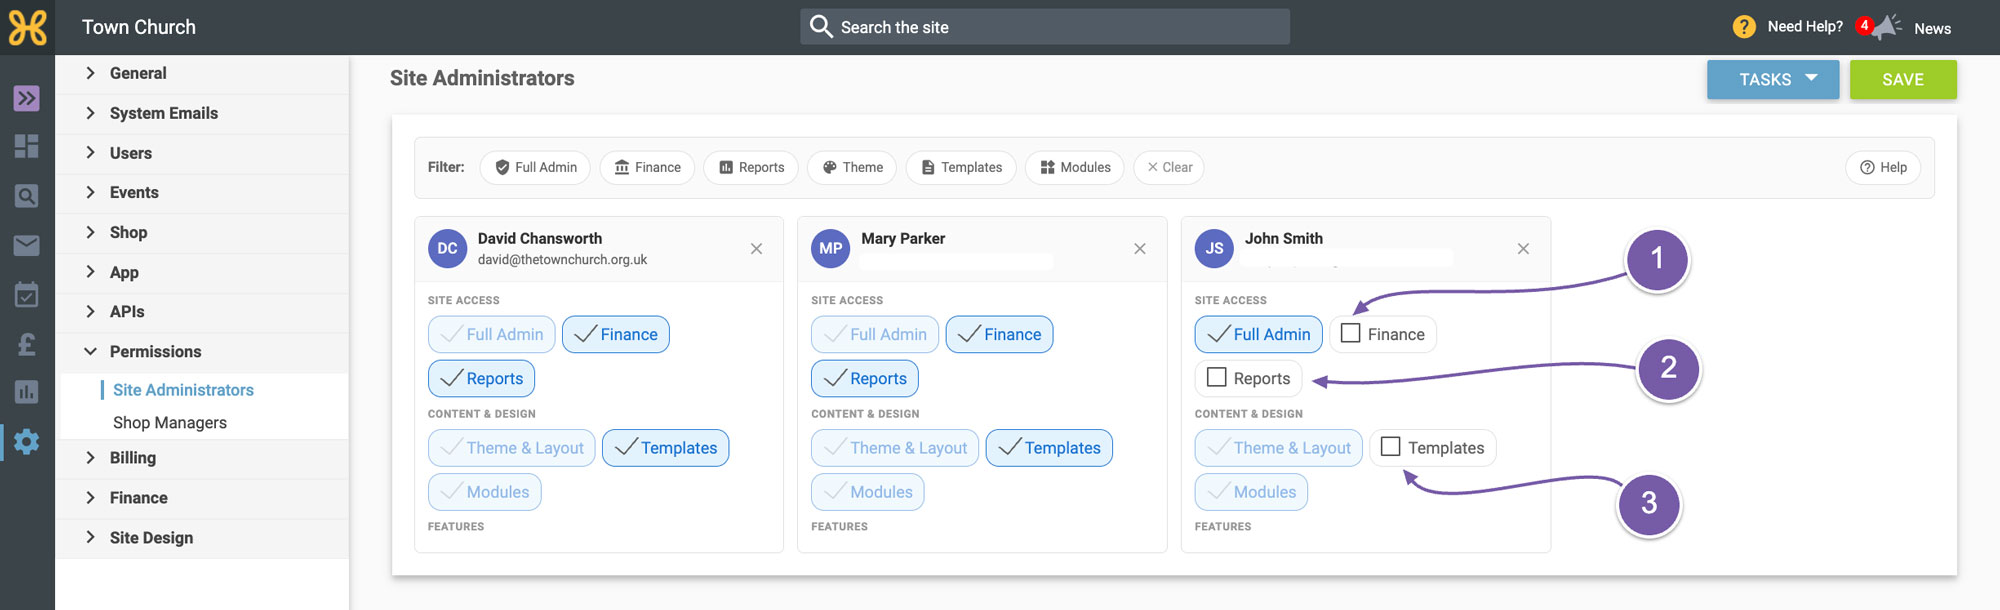Open the calendar check icon in sidebar
This screenshot has width=2000, height=610.
(27, 294)
